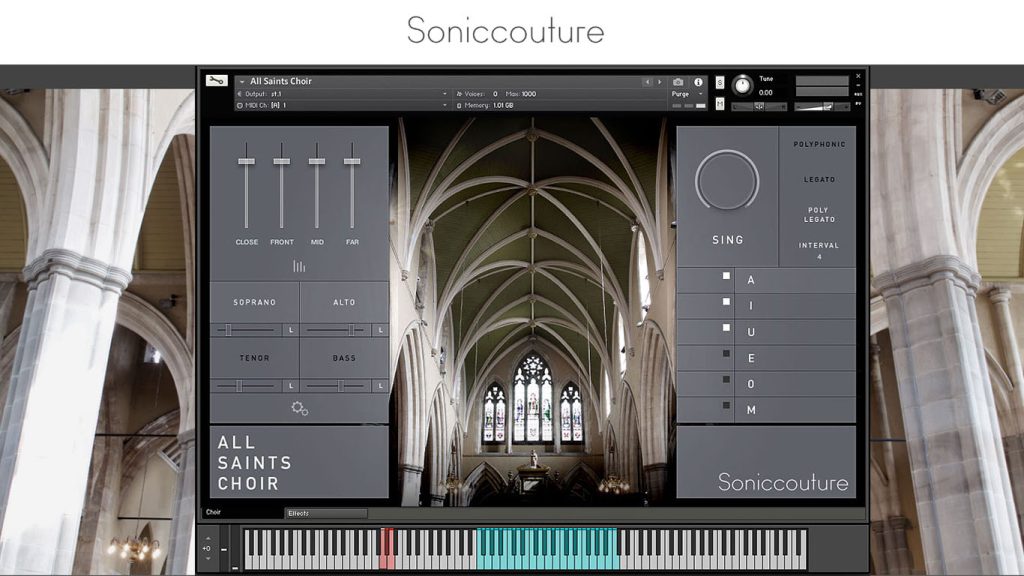Select POLYPHONIC mode
This screenshot has height=576, width=1024.
(x=819, y=144)
